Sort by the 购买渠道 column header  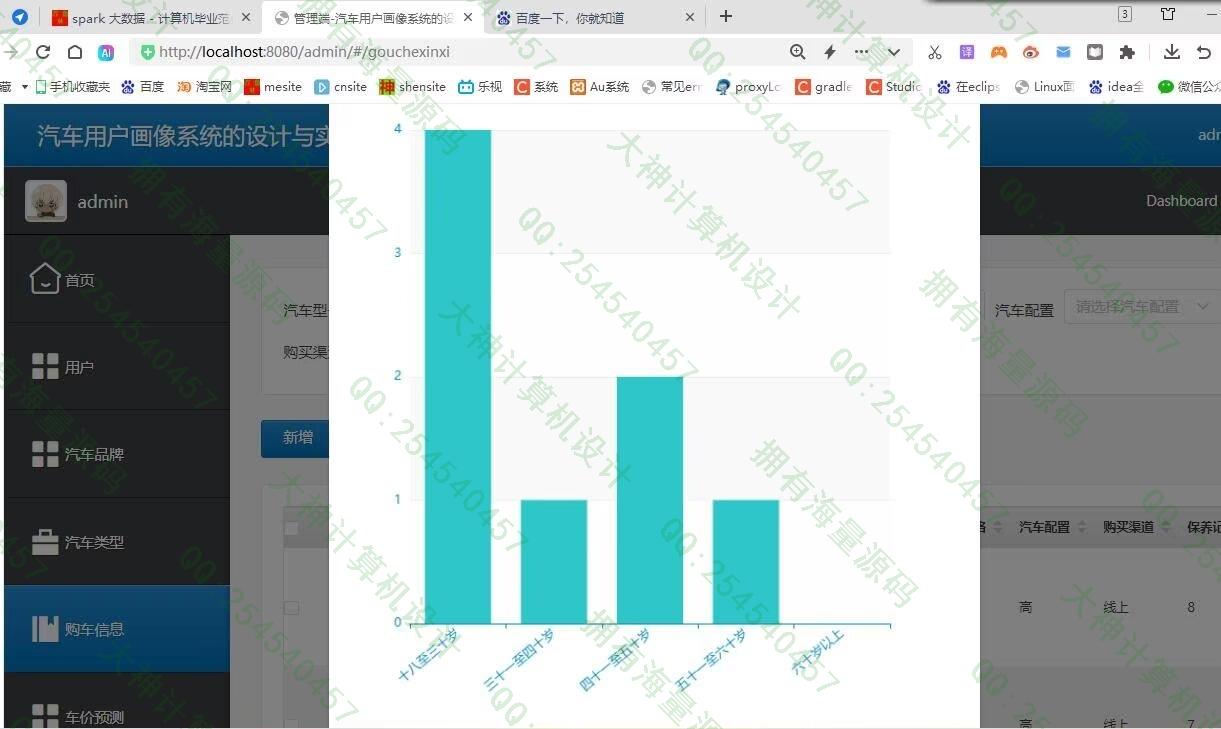point(1136,526)
